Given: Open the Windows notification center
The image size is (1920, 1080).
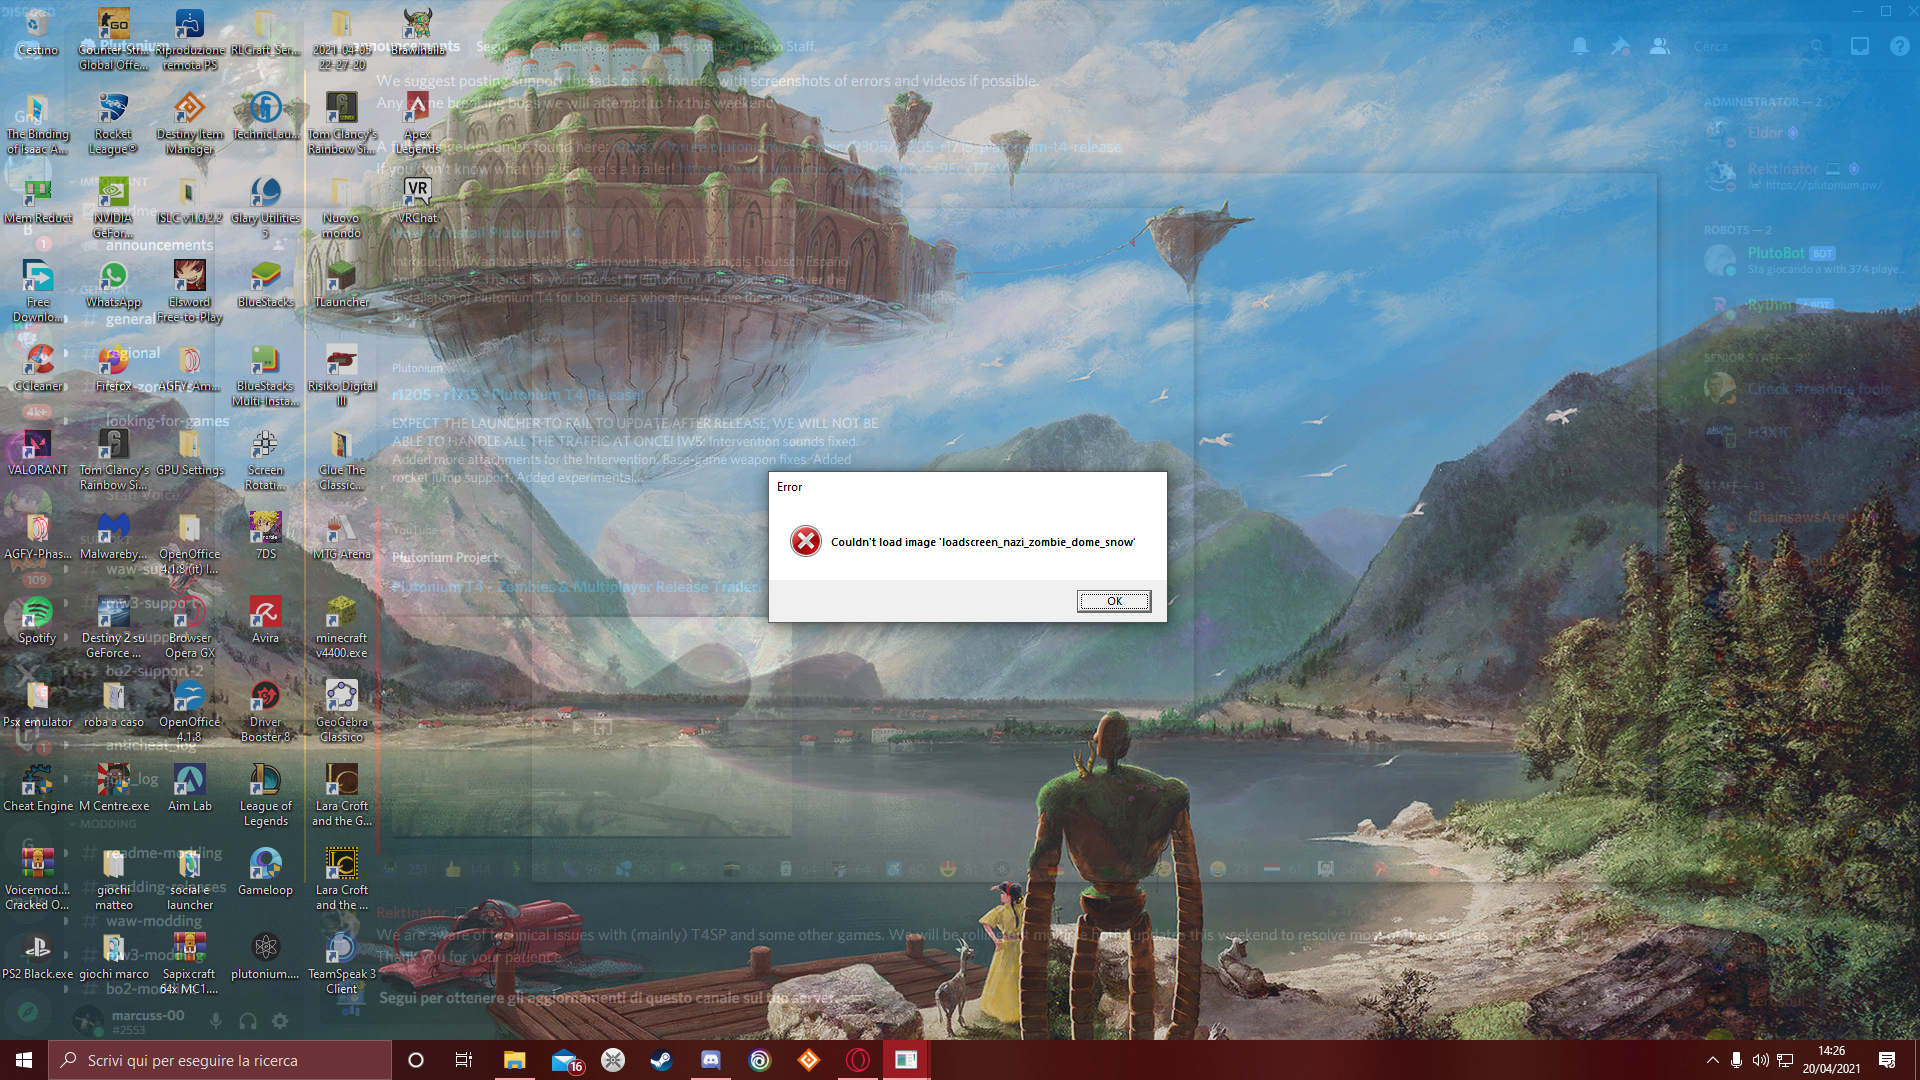Looking at the screenshot, I should [1887, 1060].
